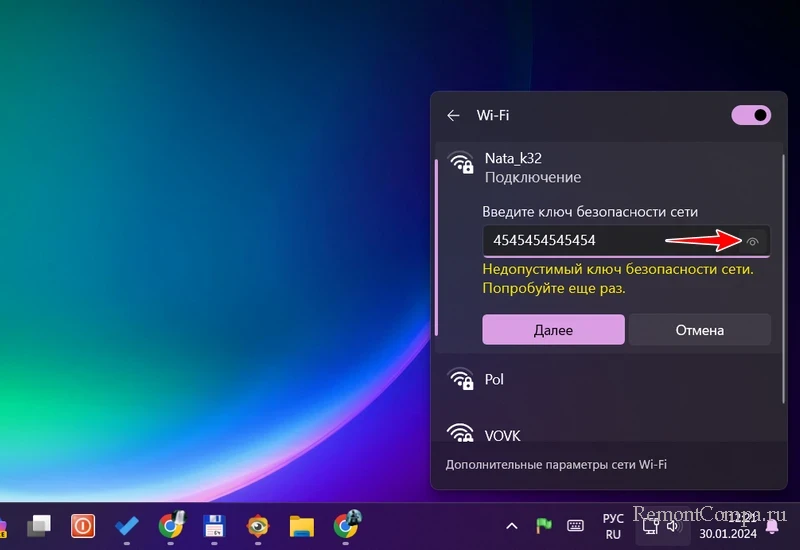
Task: Open the blue checkmark To Do app
Action: point(126,526)
